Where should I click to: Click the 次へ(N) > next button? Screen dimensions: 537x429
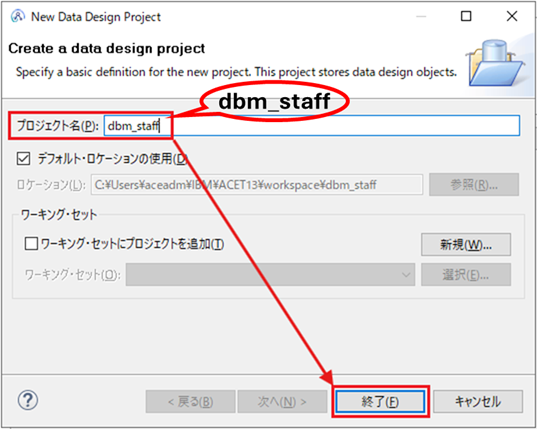click(x=282, y=401)
